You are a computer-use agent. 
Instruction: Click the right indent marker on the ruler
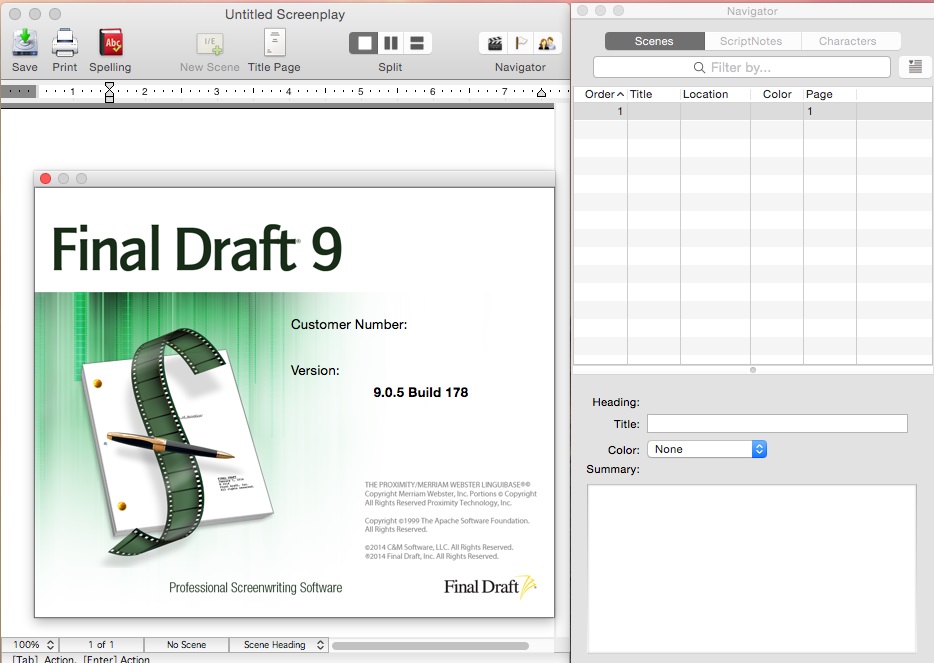[541, 92]
